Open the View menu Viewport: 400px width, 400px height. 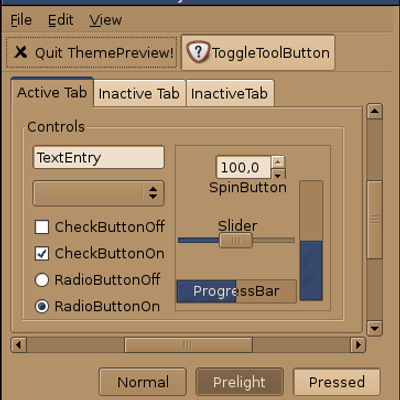pos(105,20)
